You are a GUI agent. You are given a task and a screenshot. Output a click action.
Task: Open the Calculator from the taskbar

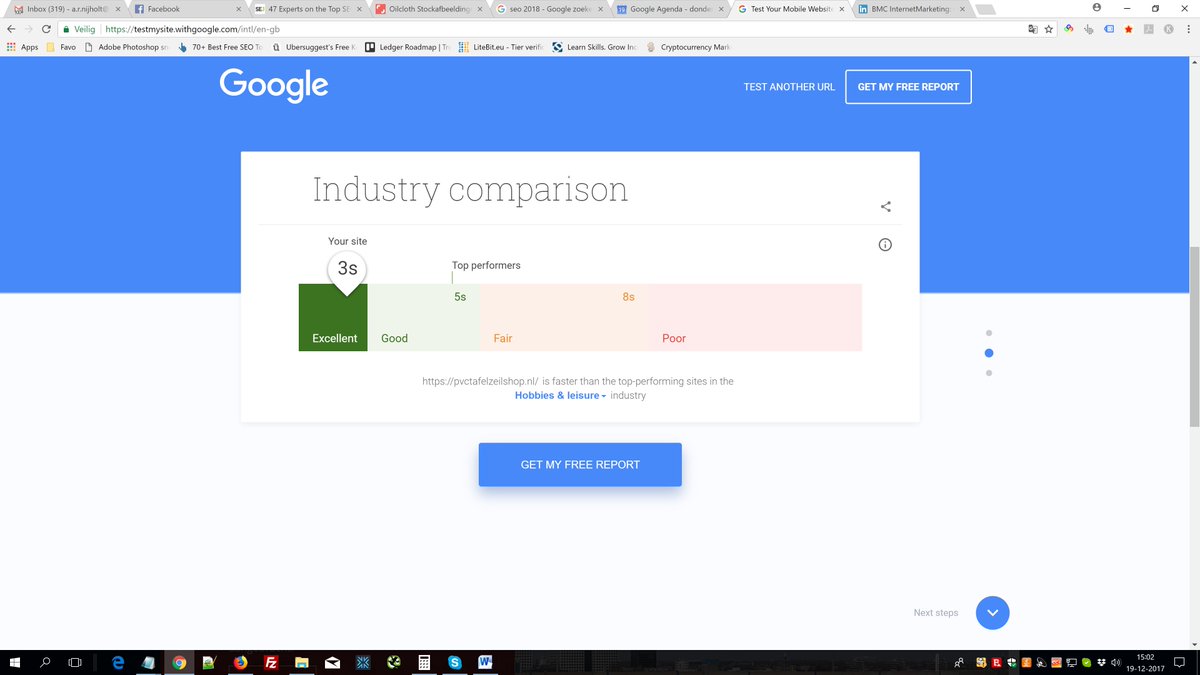[424, 662]
